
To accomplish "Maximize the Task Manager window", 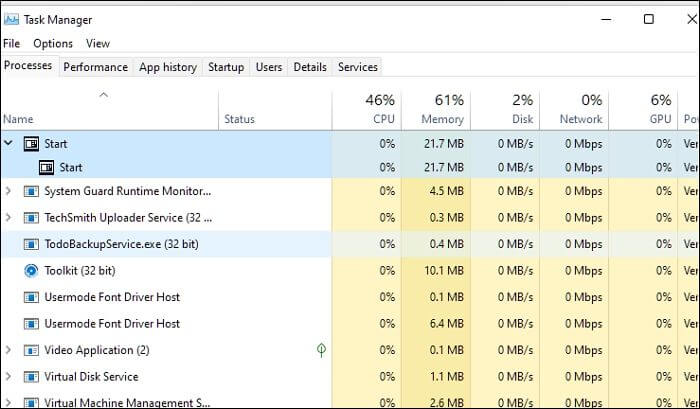I will (649, 19).
